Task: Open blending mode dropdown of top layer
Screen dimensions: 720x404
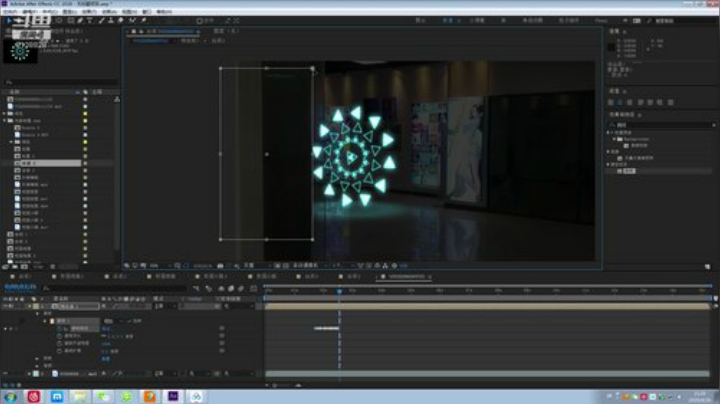Action: click(164, 306)
